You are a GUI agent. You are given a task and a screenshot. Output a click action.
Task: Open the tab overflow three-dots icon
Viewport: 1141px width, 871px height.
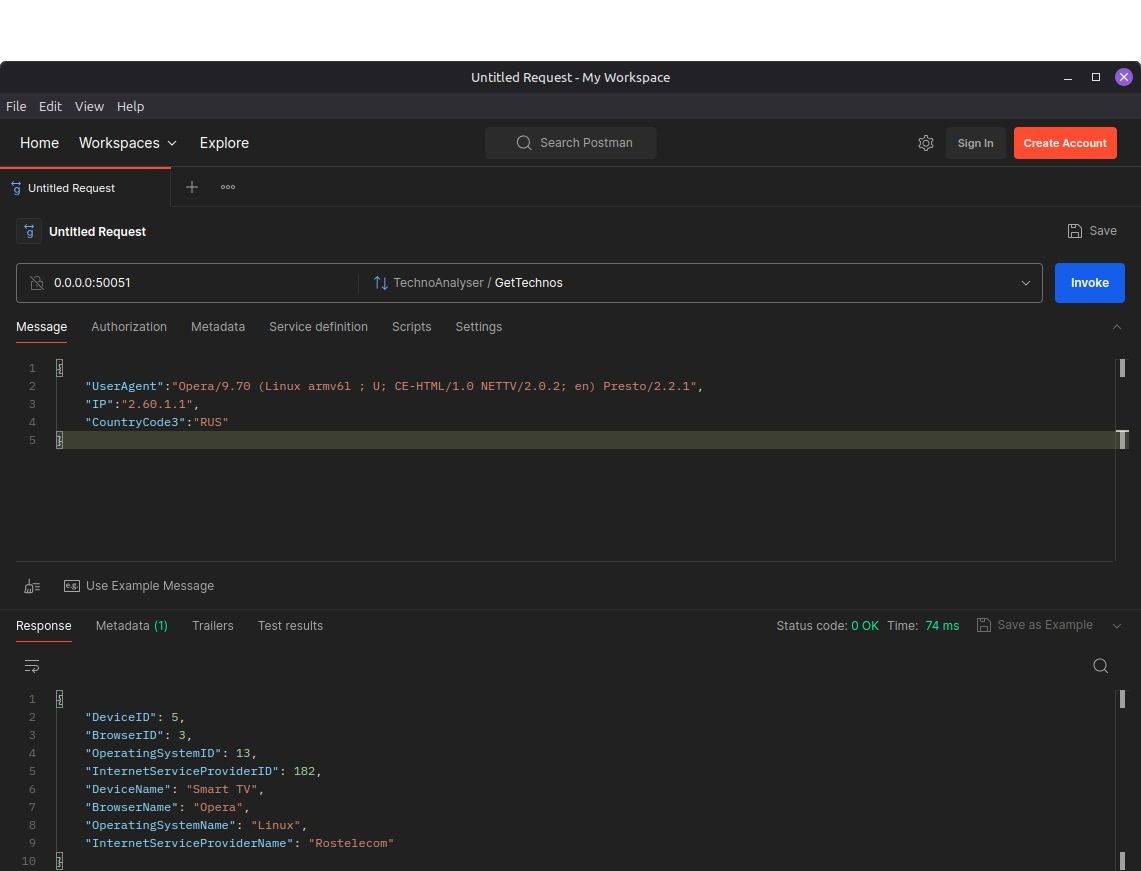tap(228, 187)
